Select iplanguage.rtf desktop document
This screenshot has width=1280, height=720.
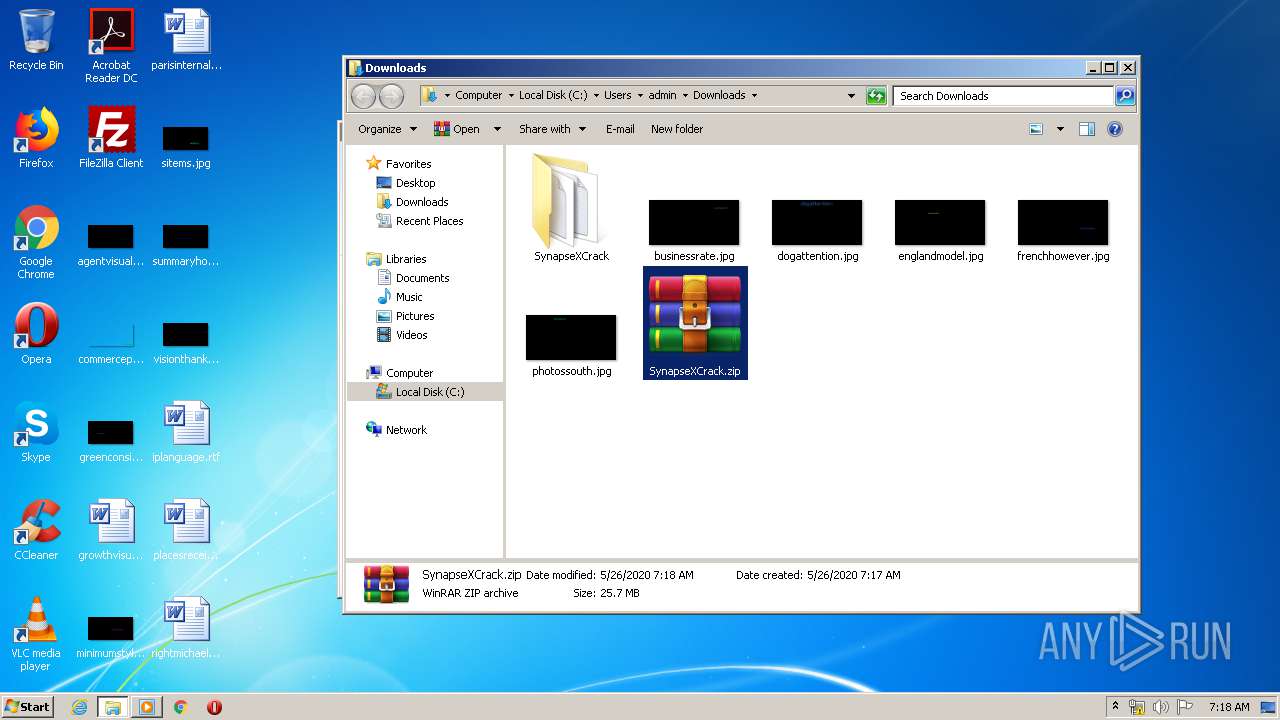coord(186,432)
